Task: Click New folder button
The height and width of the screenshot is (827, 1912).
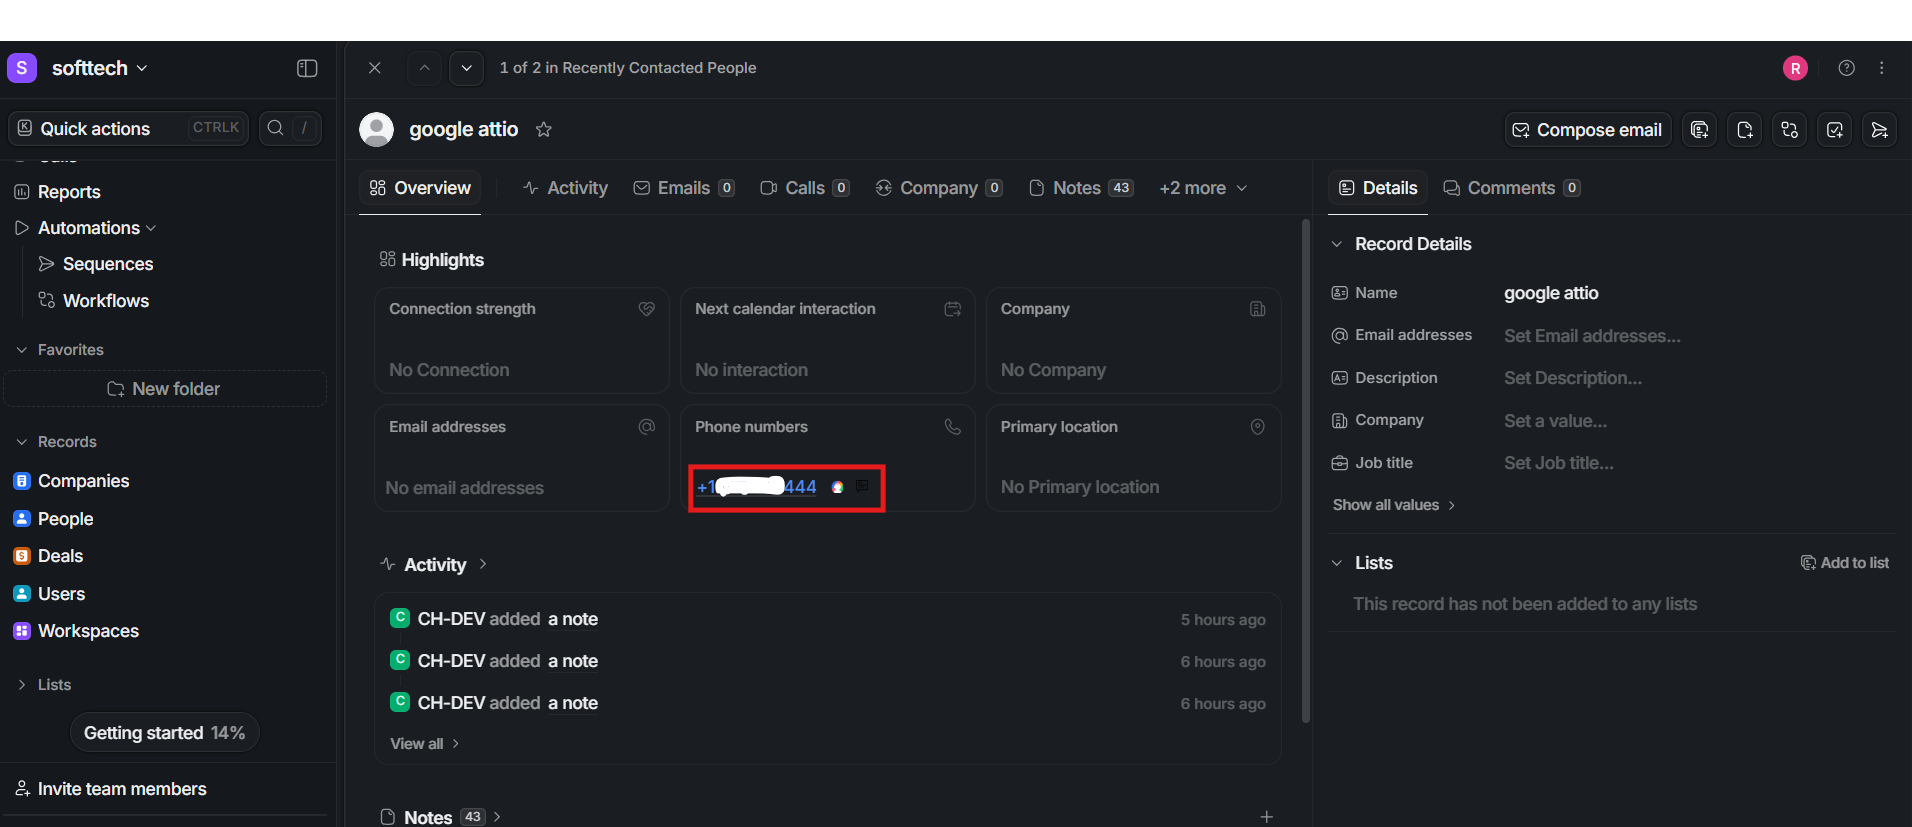Action: click(x=165, y=389)
